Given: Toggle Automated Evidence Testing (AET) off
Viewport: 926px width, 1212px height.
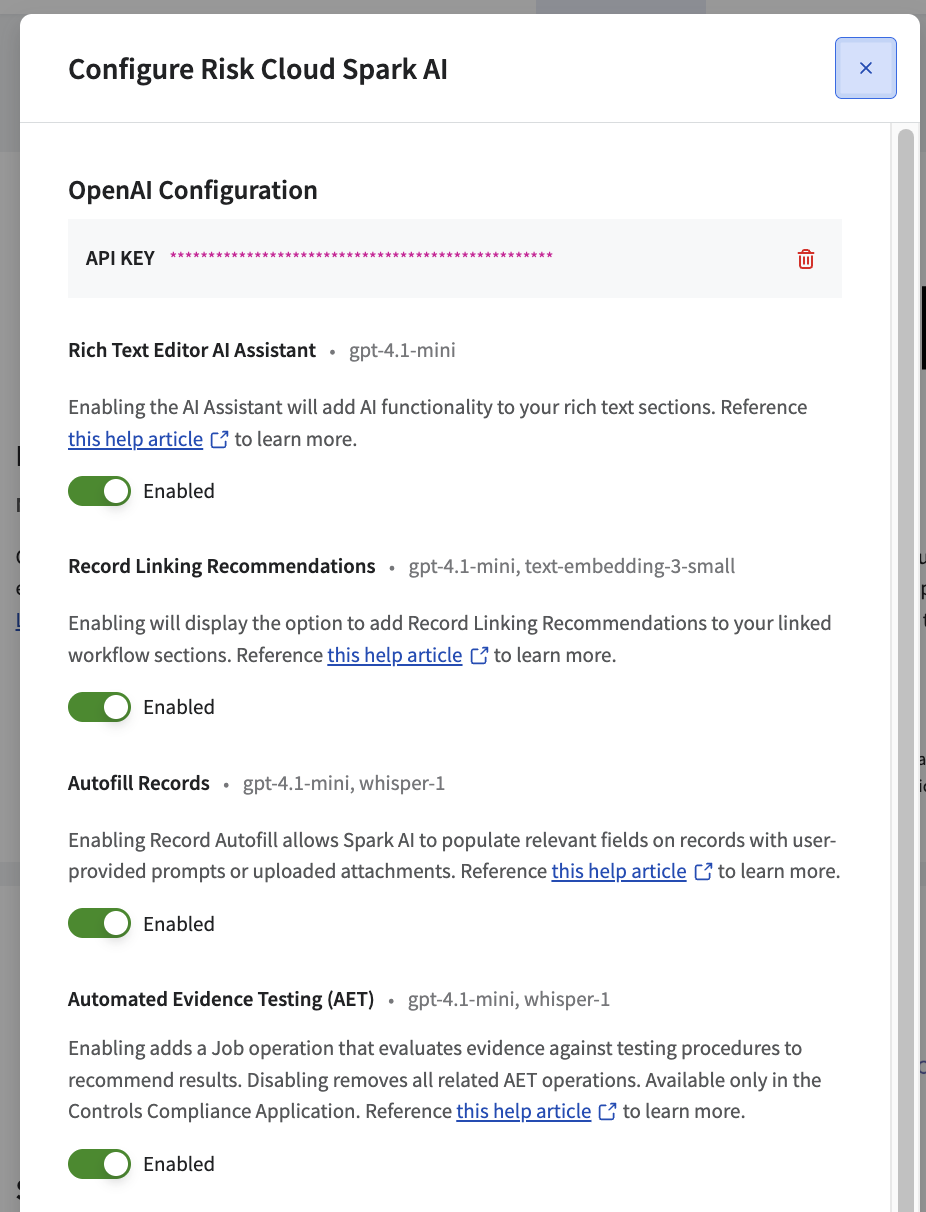Looking at the screenshot, I should 100,1164.
